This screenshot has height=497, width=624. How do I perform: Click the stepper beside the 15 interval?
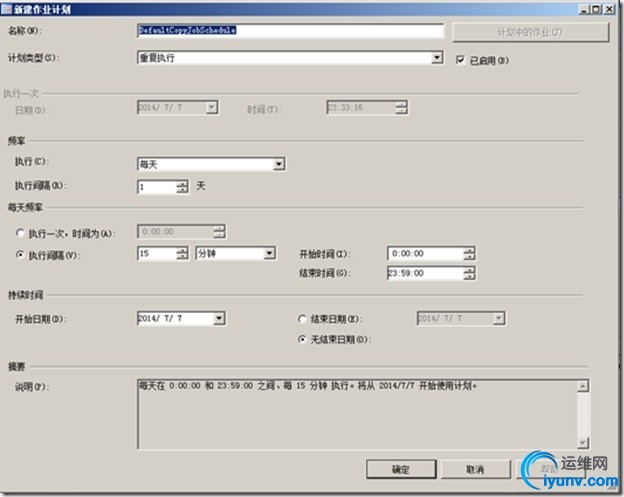pyautogui.click(x=182, y=253)
